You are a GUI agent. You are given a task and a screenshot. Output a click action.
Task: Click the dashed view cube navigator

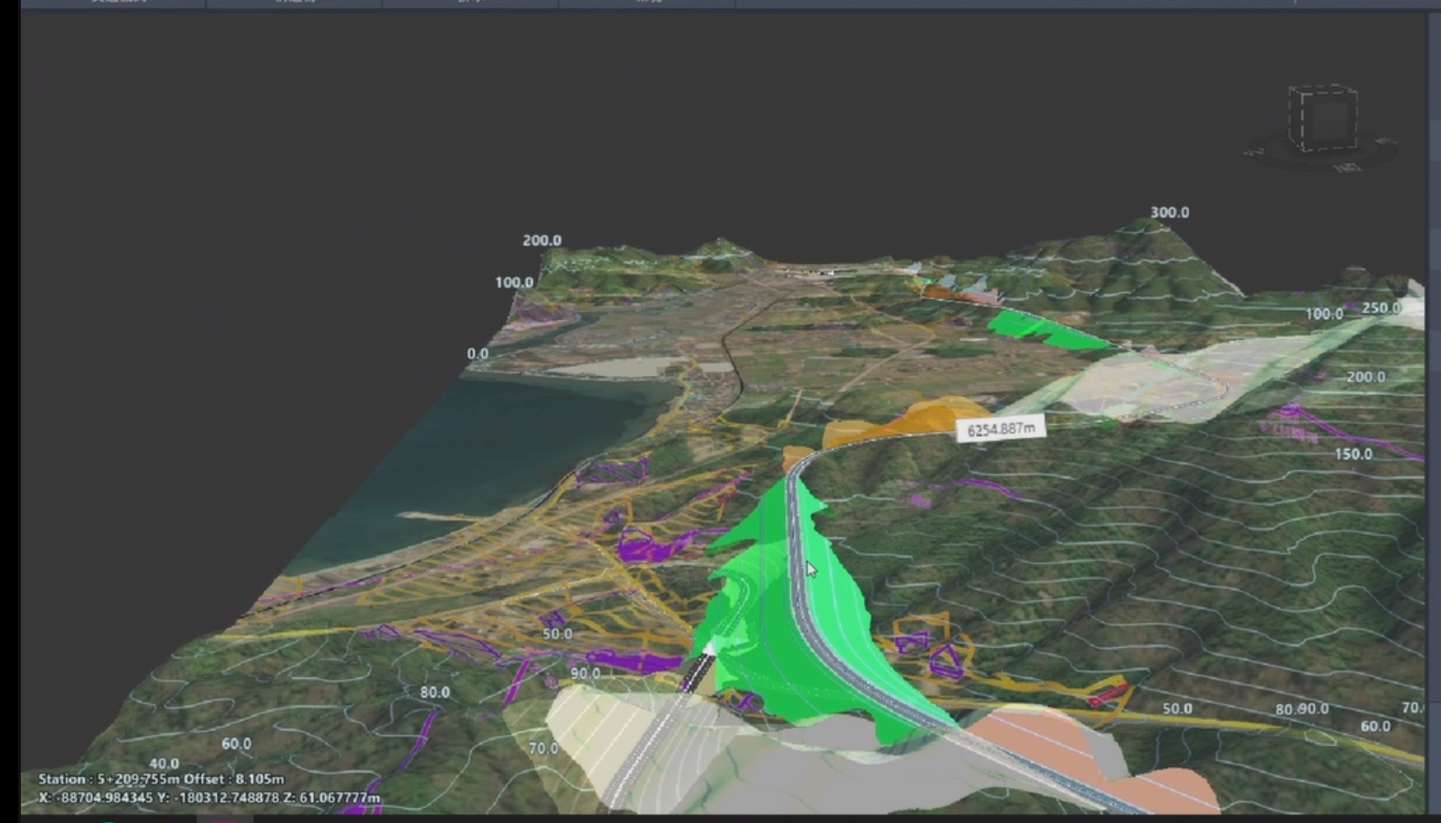tap(1322, 119)
